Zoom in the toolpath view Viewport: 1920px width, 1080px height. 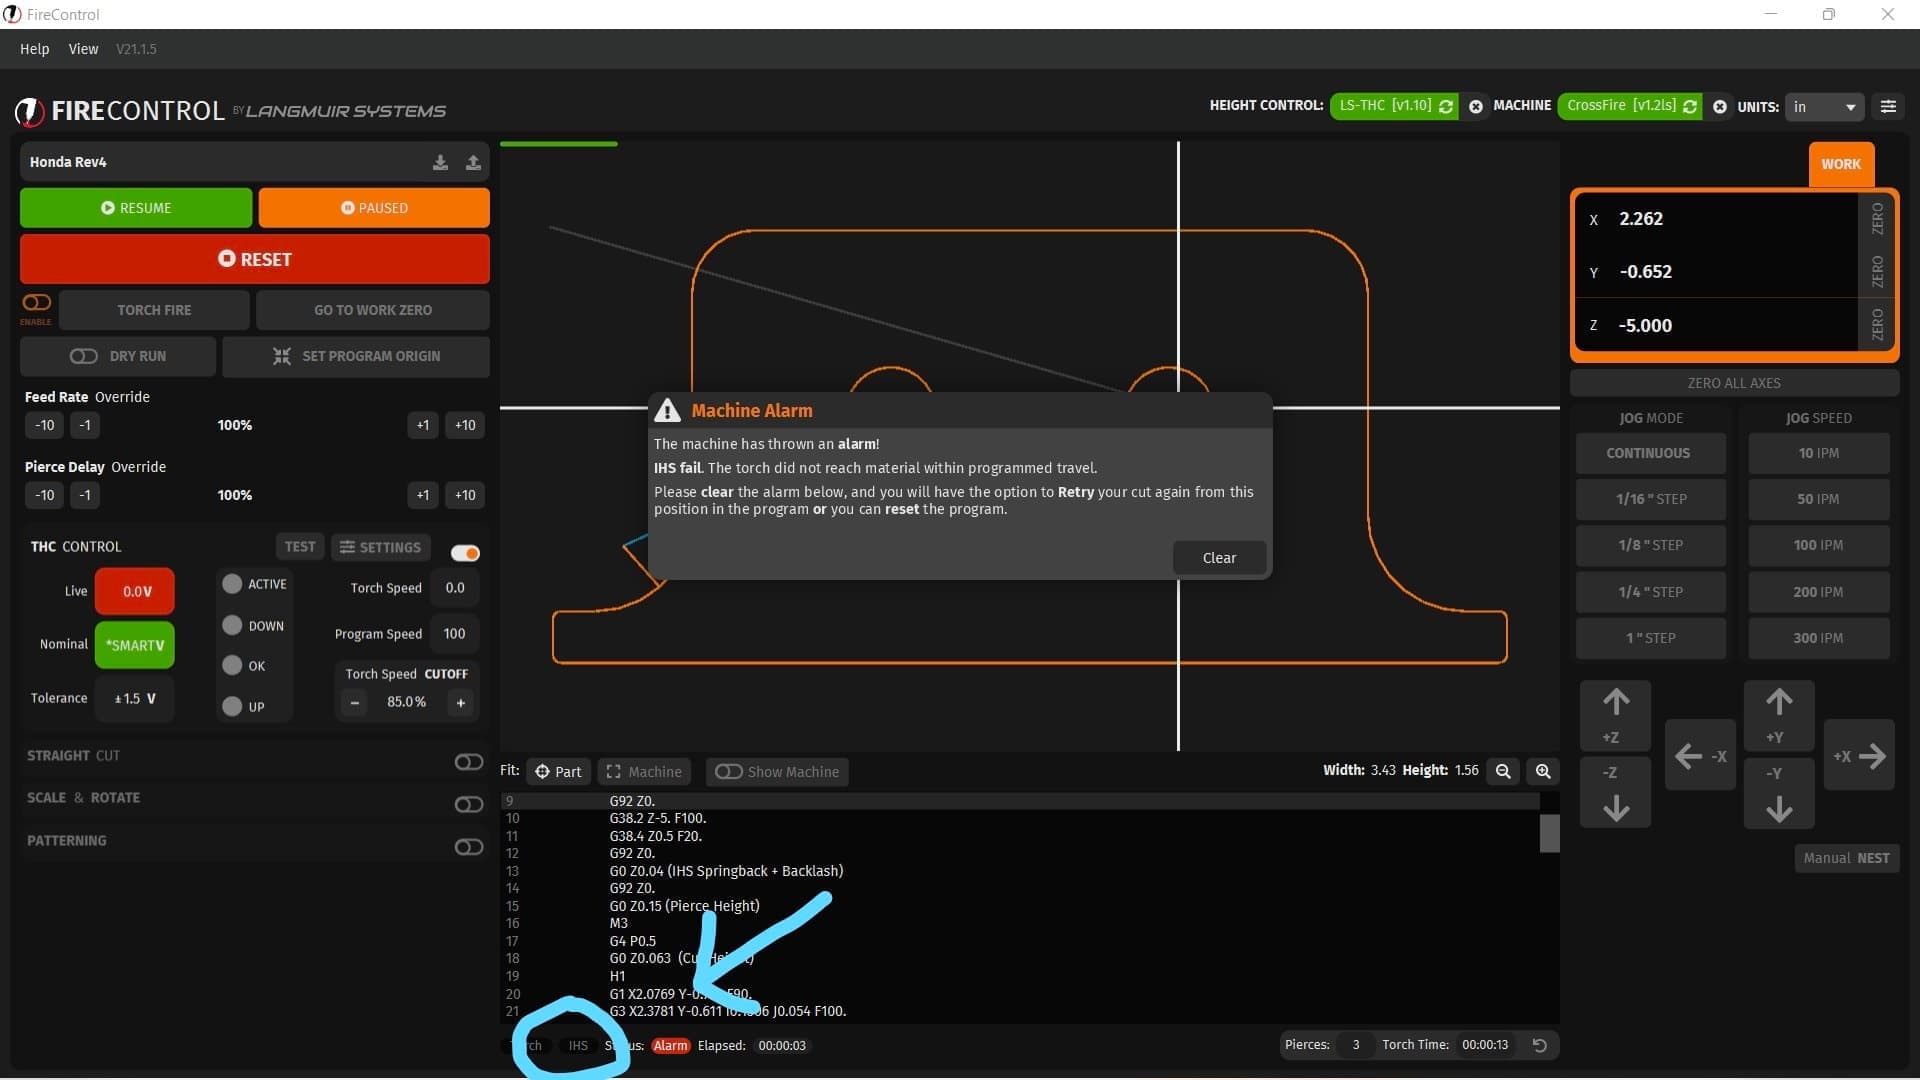[x=1543, y=771]
